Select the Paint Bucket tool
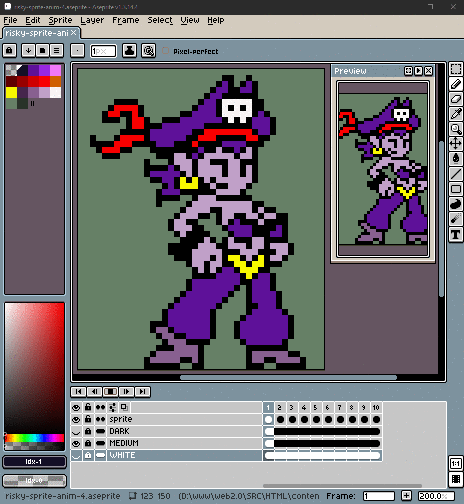This screenshot has height=504, width=464. point(456,158)
